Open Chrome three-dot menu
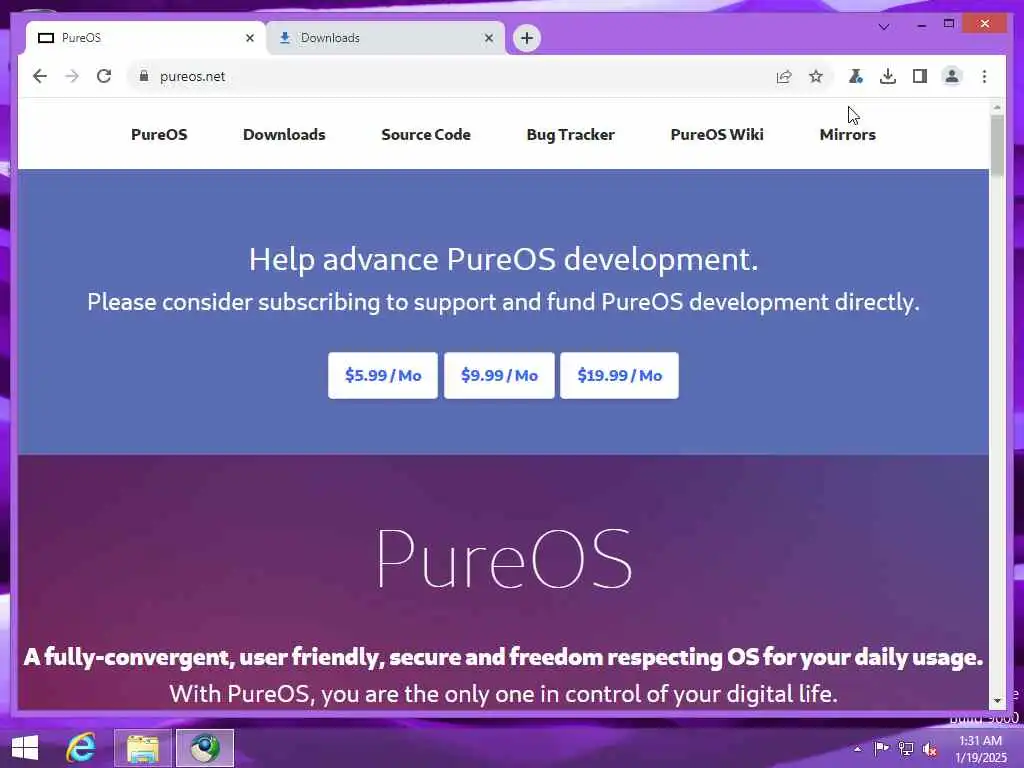This screenshot has width=1024, height=768. point(984,76)
